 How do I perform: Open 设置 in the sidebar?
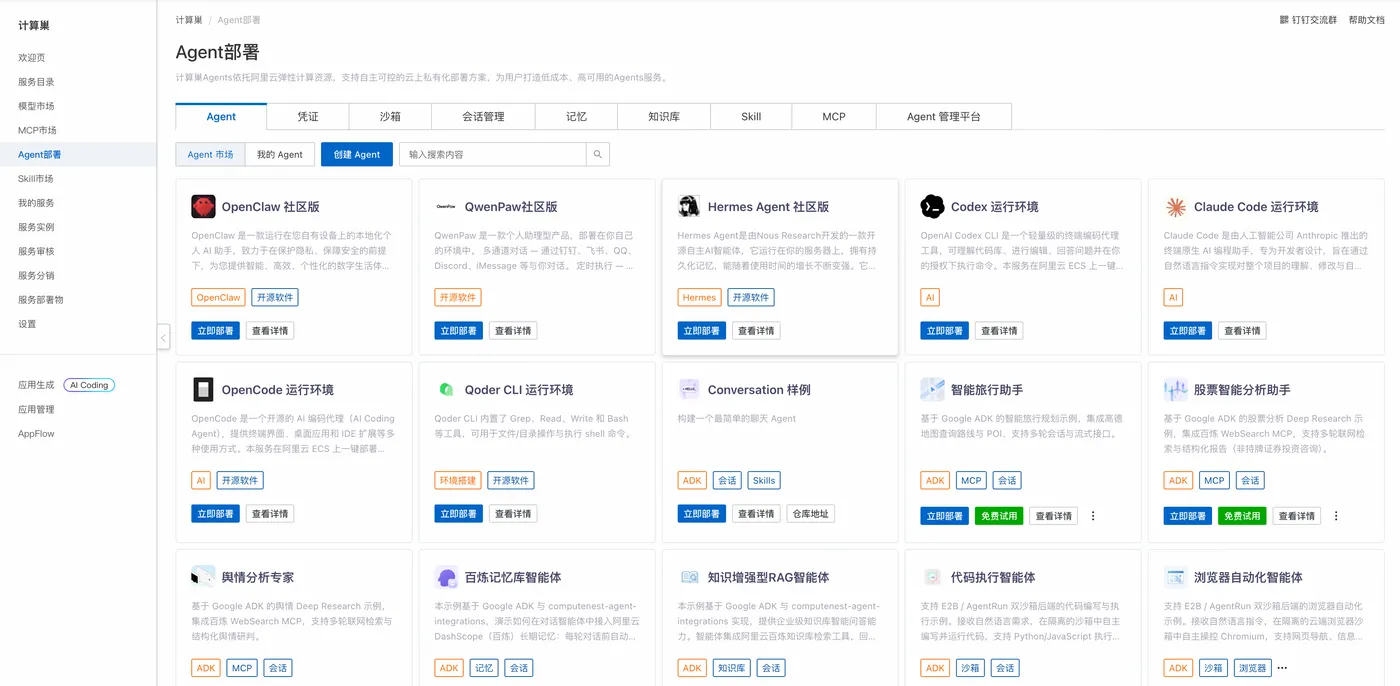27,324
